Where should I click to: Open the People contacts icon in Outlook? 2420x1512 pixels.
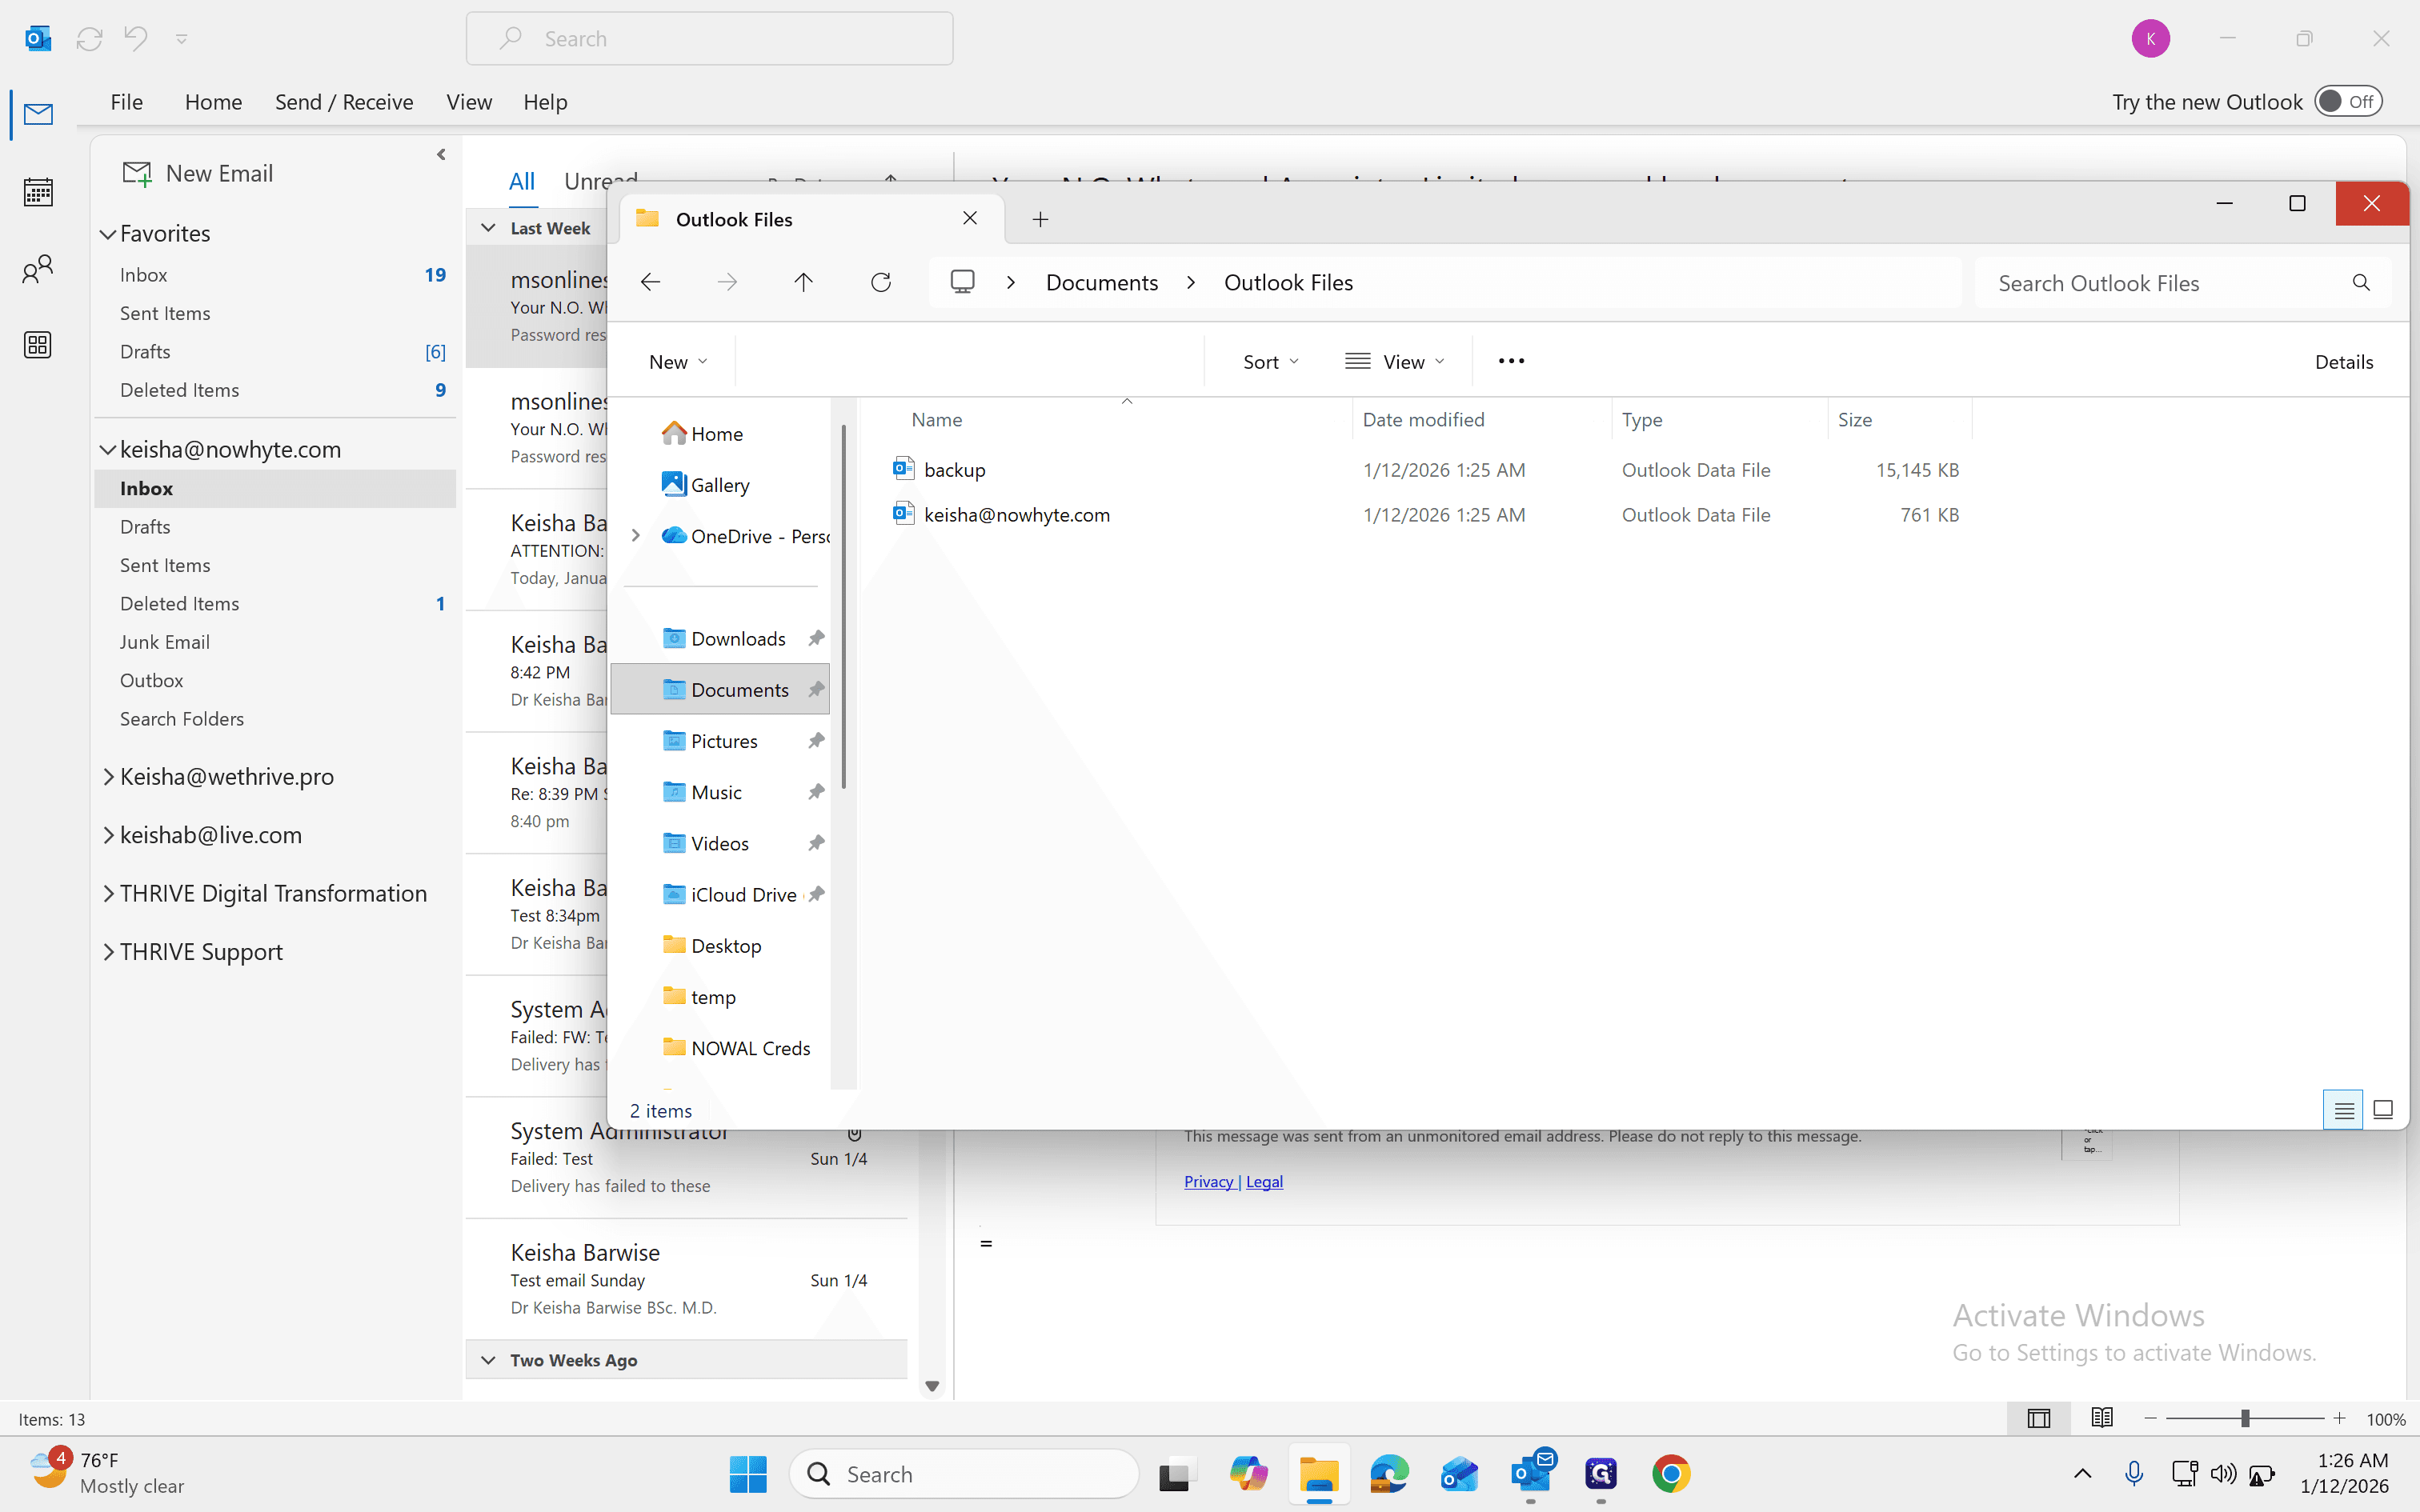coord(38,268)
